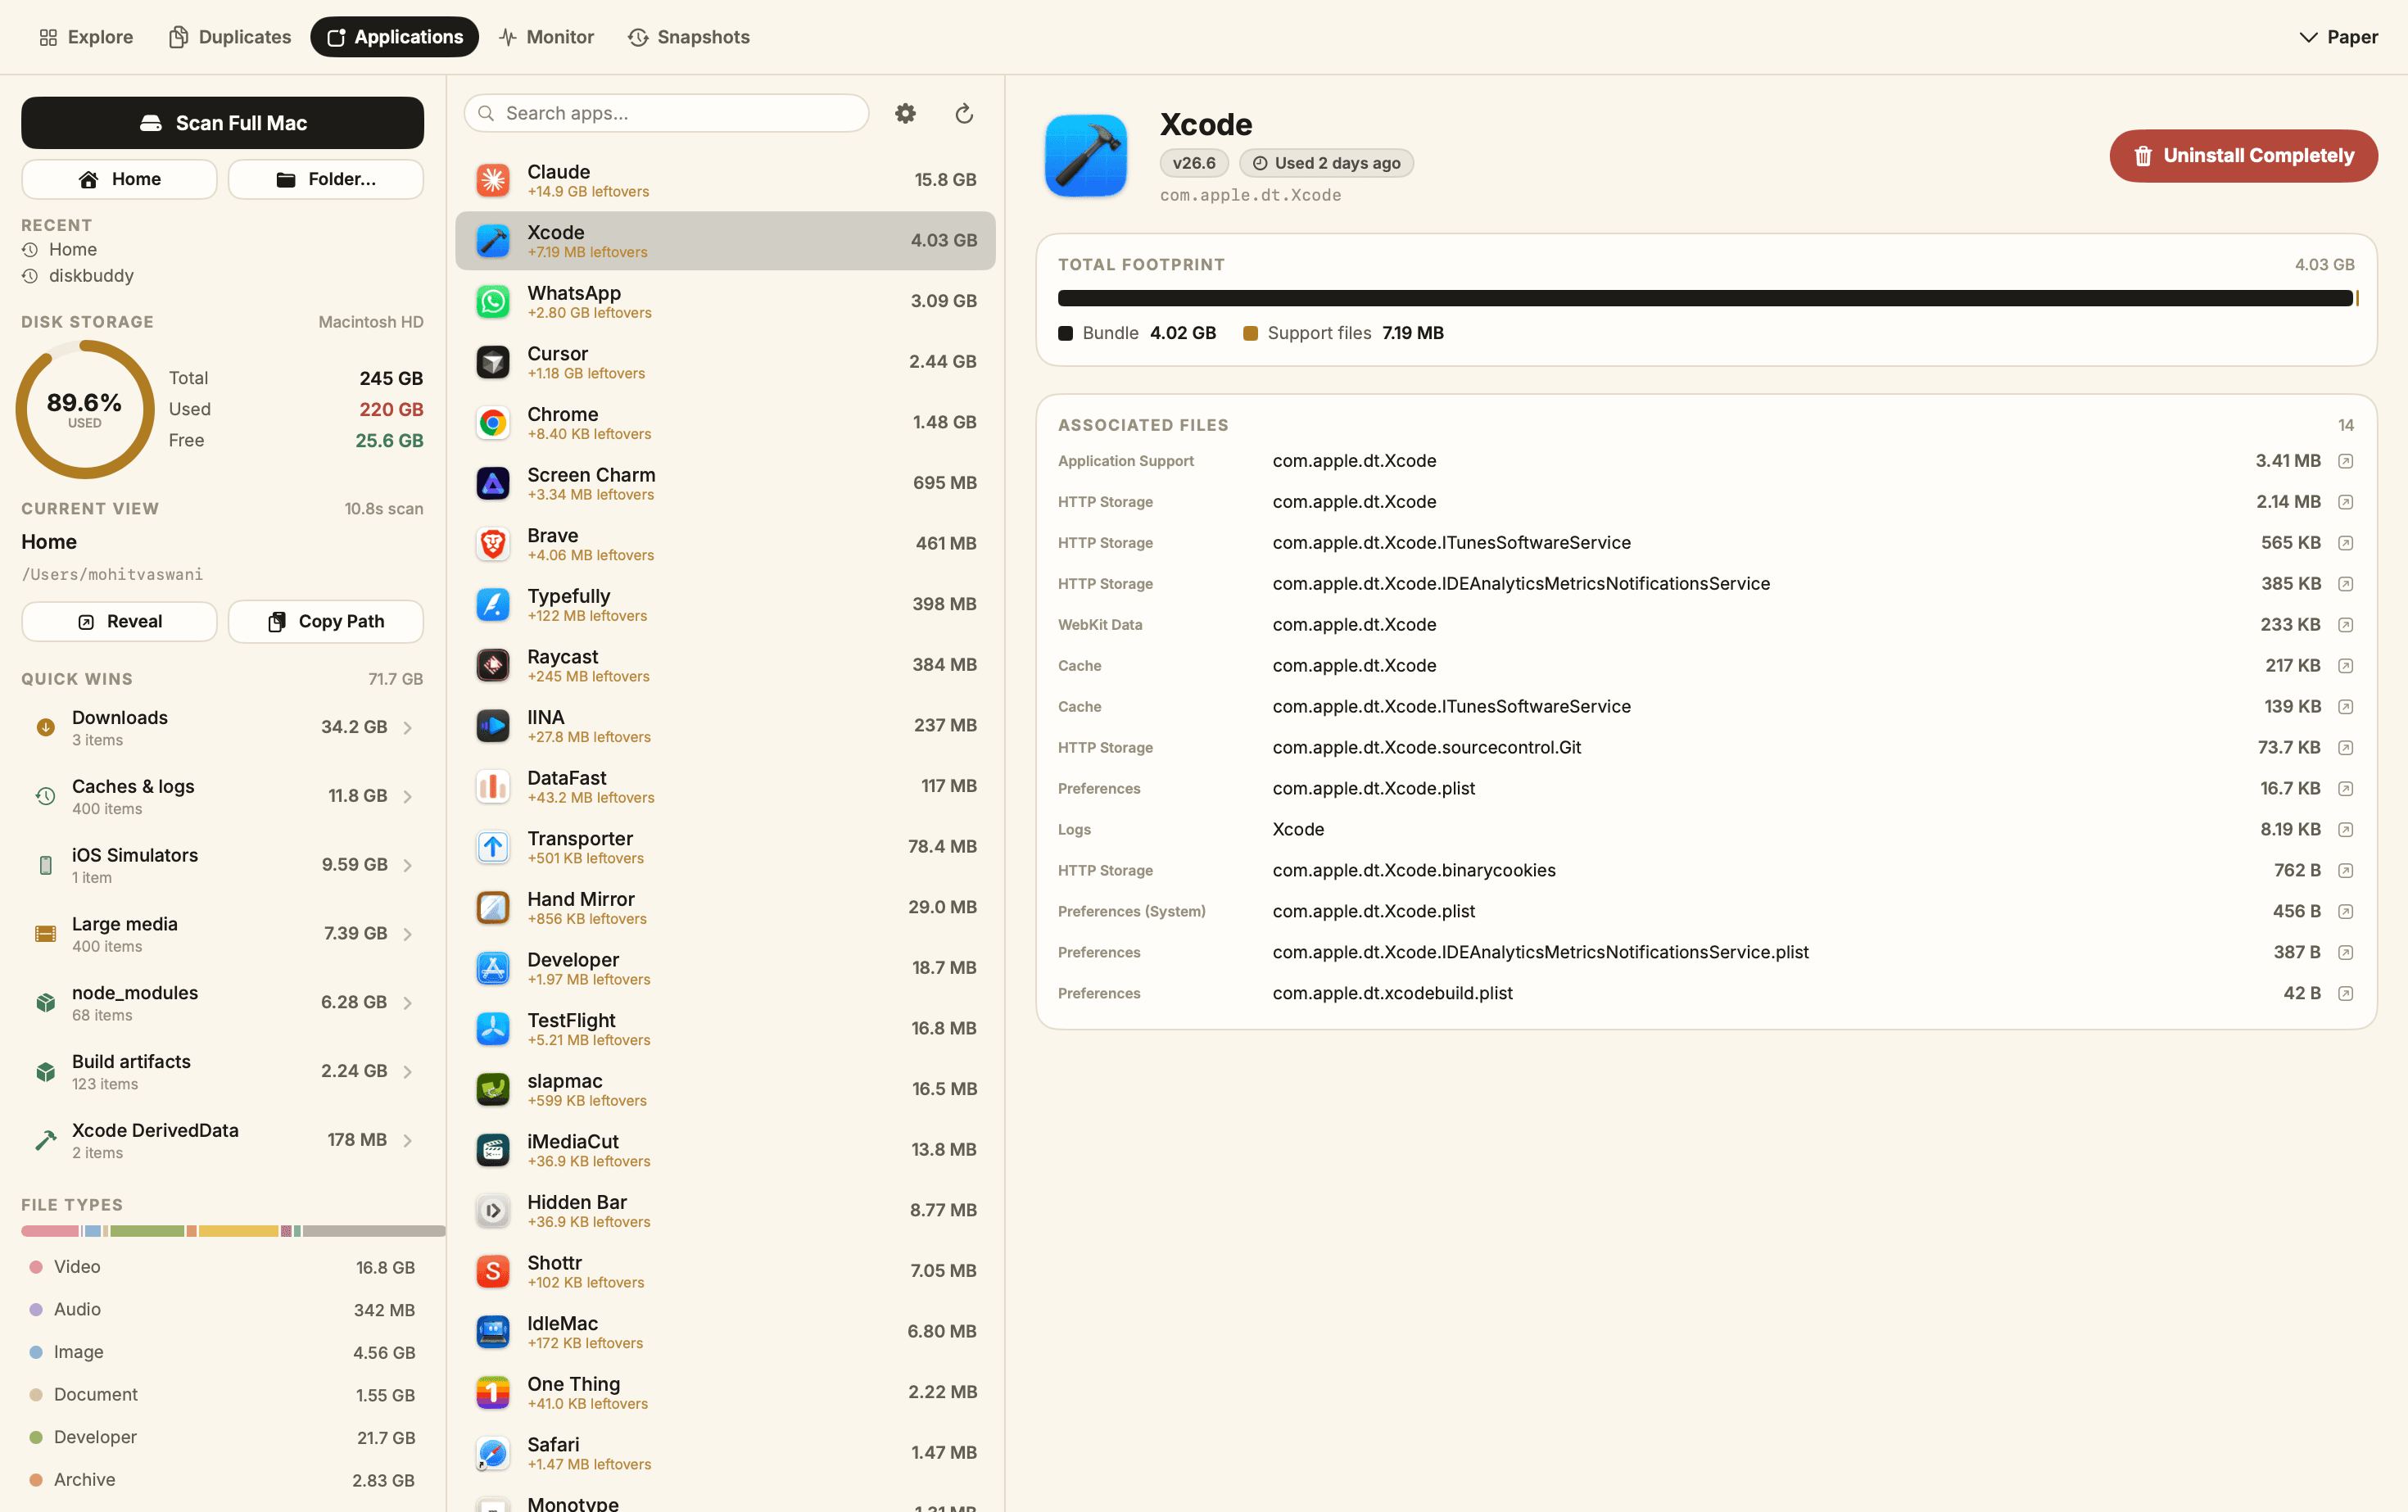The image size is (2408, 1512).
Task: Click the 89.6% used disk ring
Action: click(x=85, y=409)
